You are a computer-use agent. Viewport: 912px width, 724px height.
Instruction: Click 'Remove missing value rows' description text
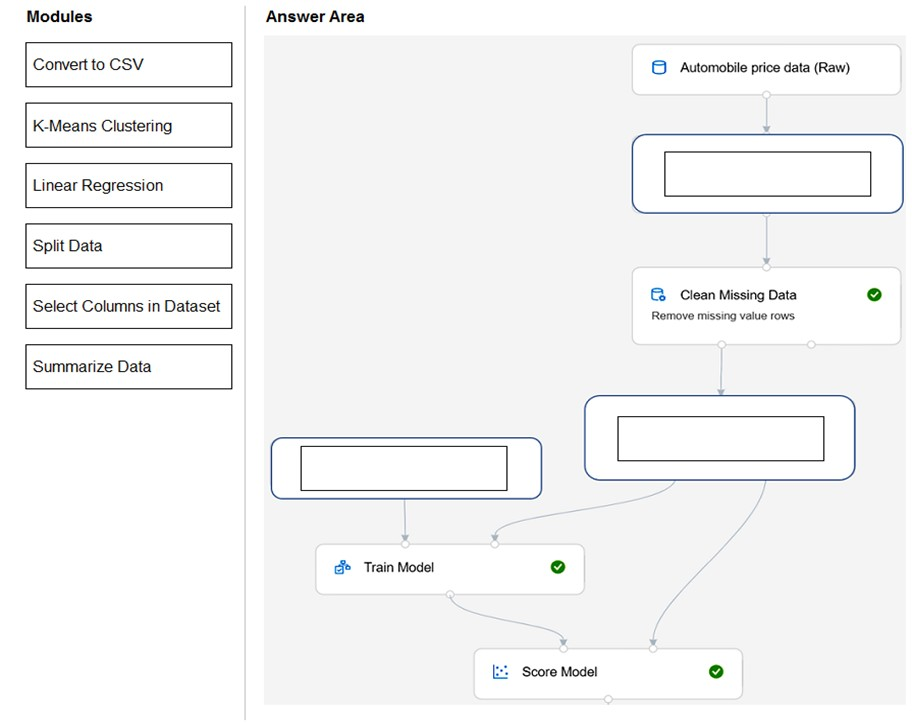(x=723, y=316)
